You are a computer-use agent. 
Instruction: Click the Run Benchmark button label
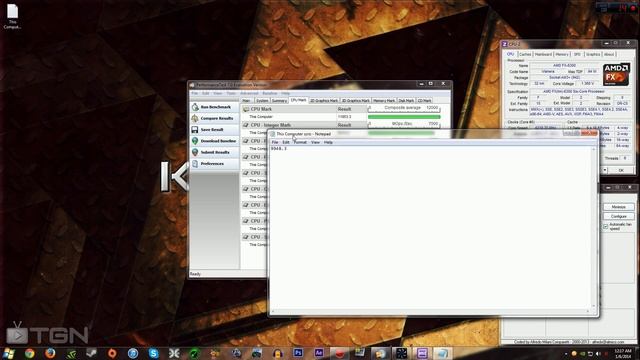click(x=216, y=107)
